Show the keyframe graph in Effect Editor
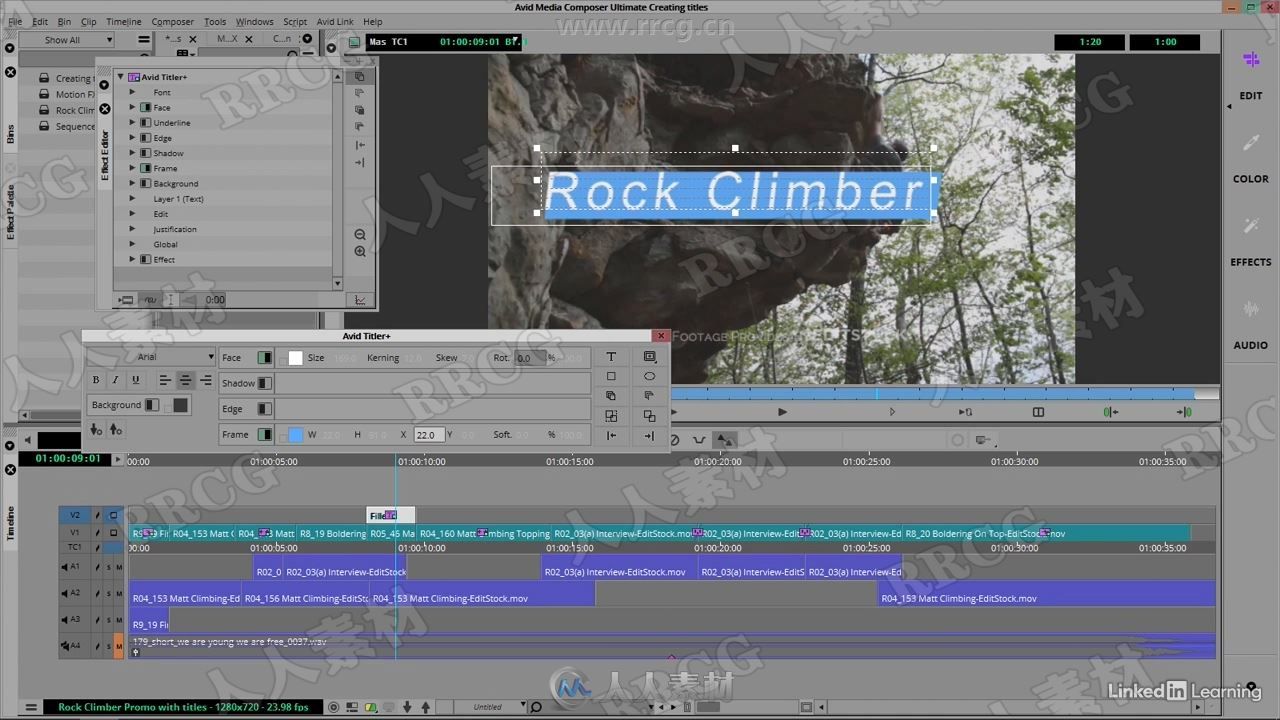 360,300
